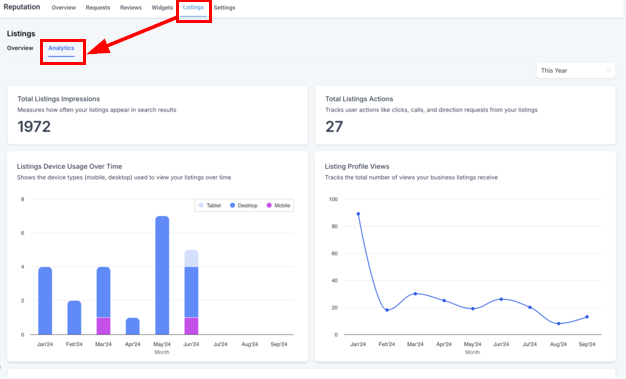Viewport: 626px width, 379px height.
Task: Switch to Listings Overview sub-tab
Action: [x=20, y=48]
